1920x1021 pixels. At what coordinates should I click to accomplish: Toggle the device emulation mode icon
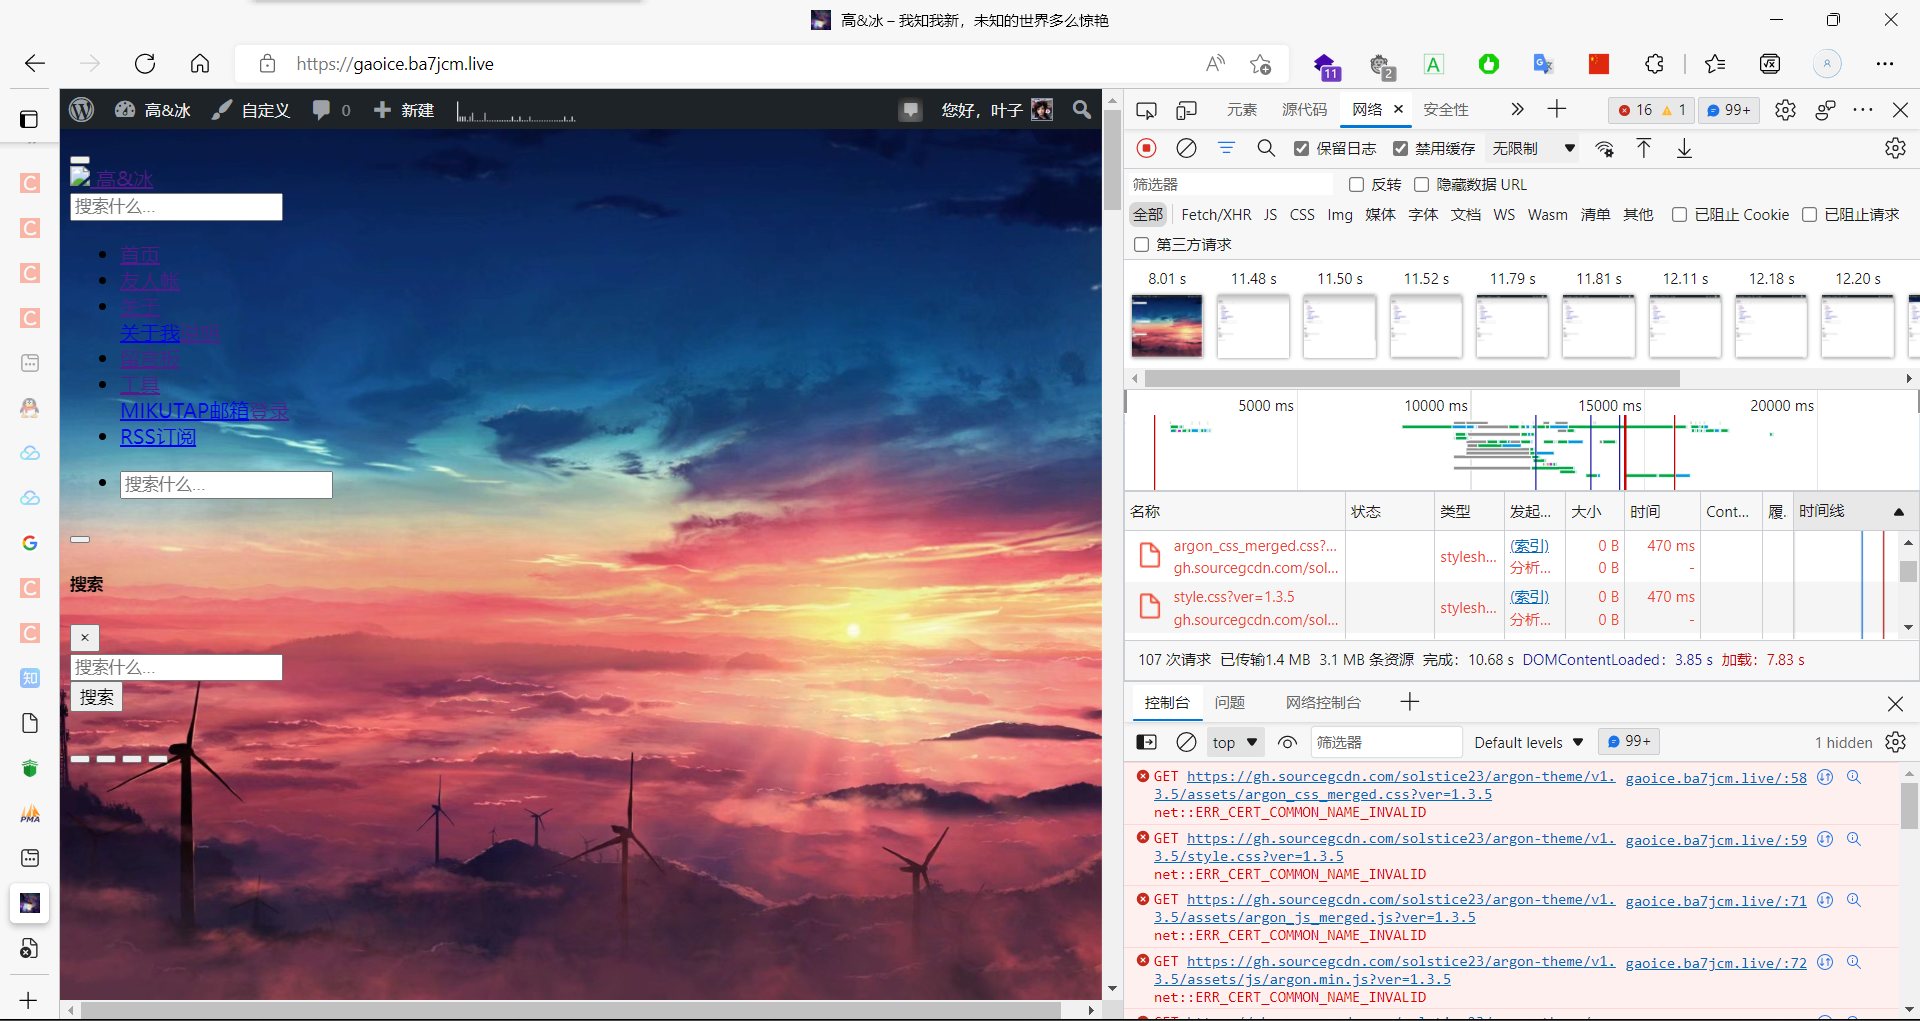1187,110
